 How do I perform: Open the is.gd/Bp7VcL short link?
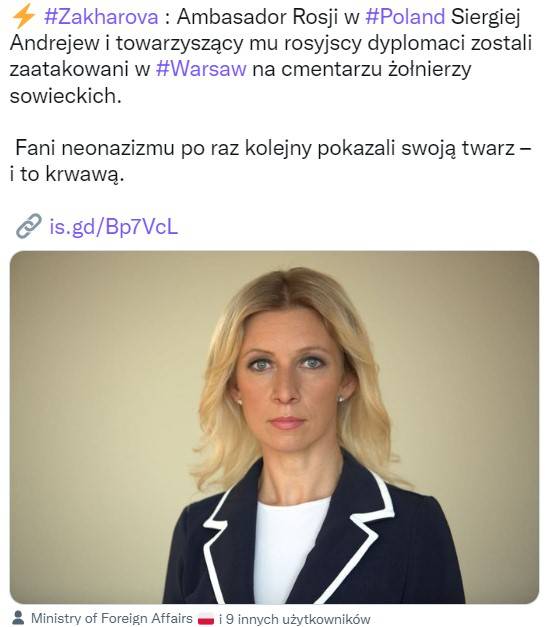click(114, 227)
